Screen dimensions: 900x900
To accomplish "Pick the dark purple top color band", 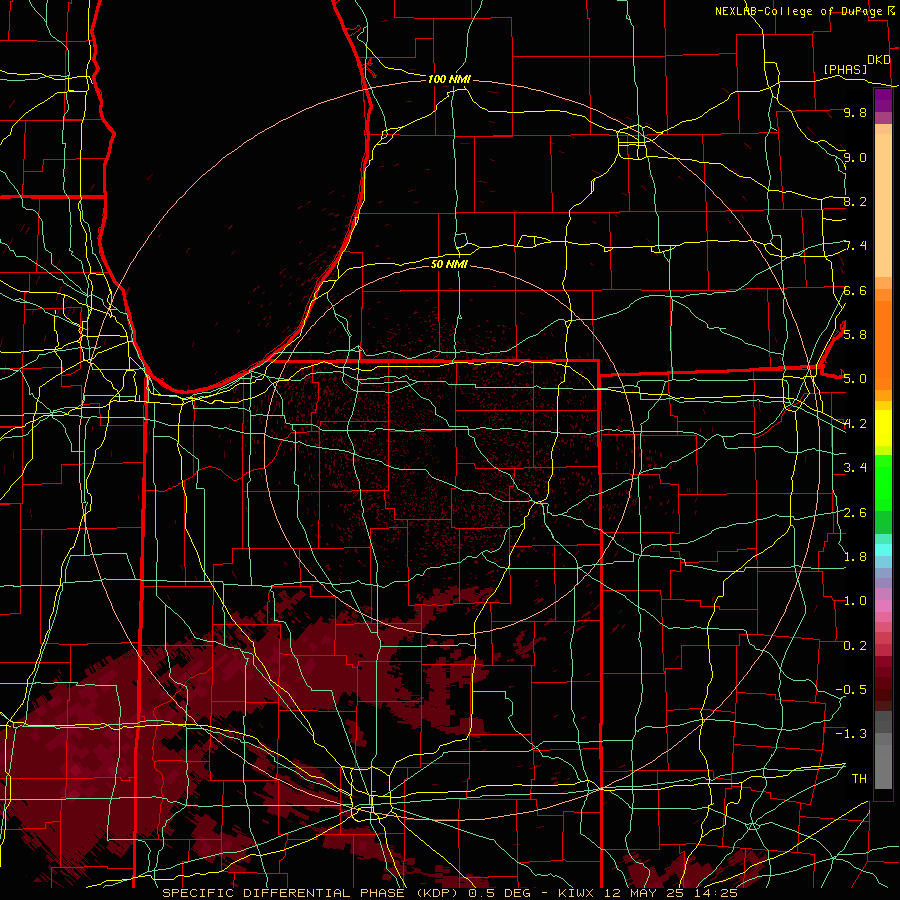I will tap(883, 101).
